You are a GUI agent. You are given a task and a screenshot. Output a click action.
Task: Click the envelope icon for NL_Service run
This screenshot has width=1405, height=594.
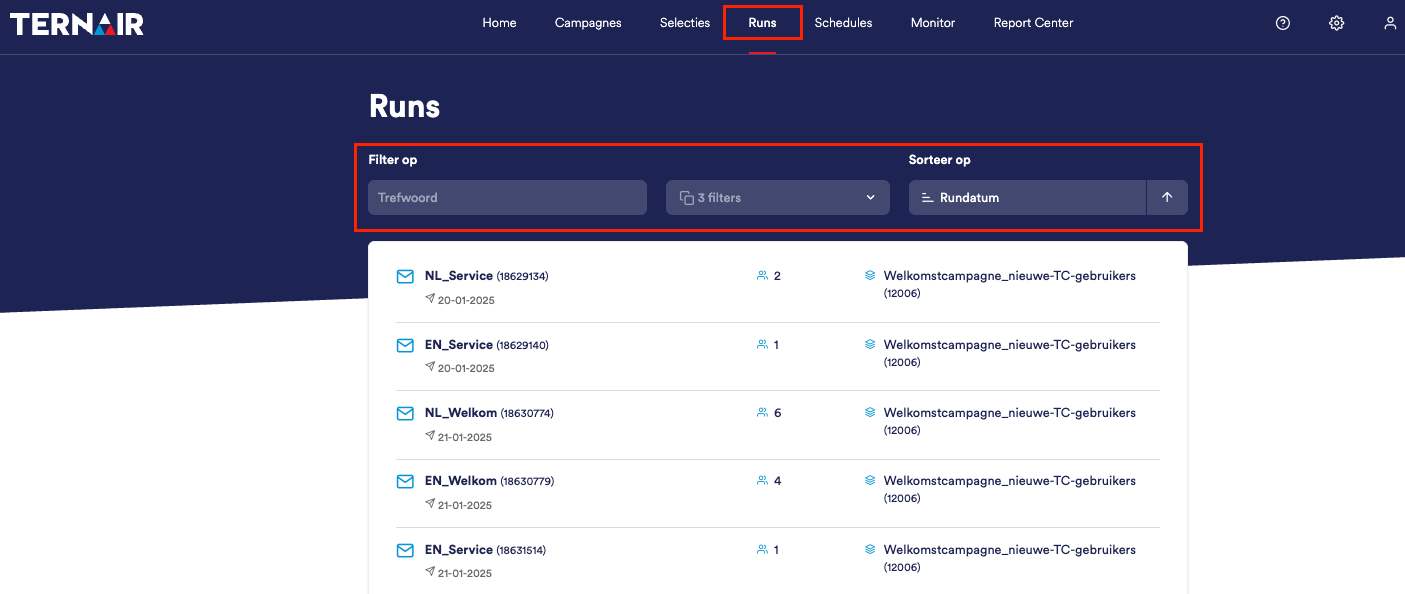[x=405, y=276]
